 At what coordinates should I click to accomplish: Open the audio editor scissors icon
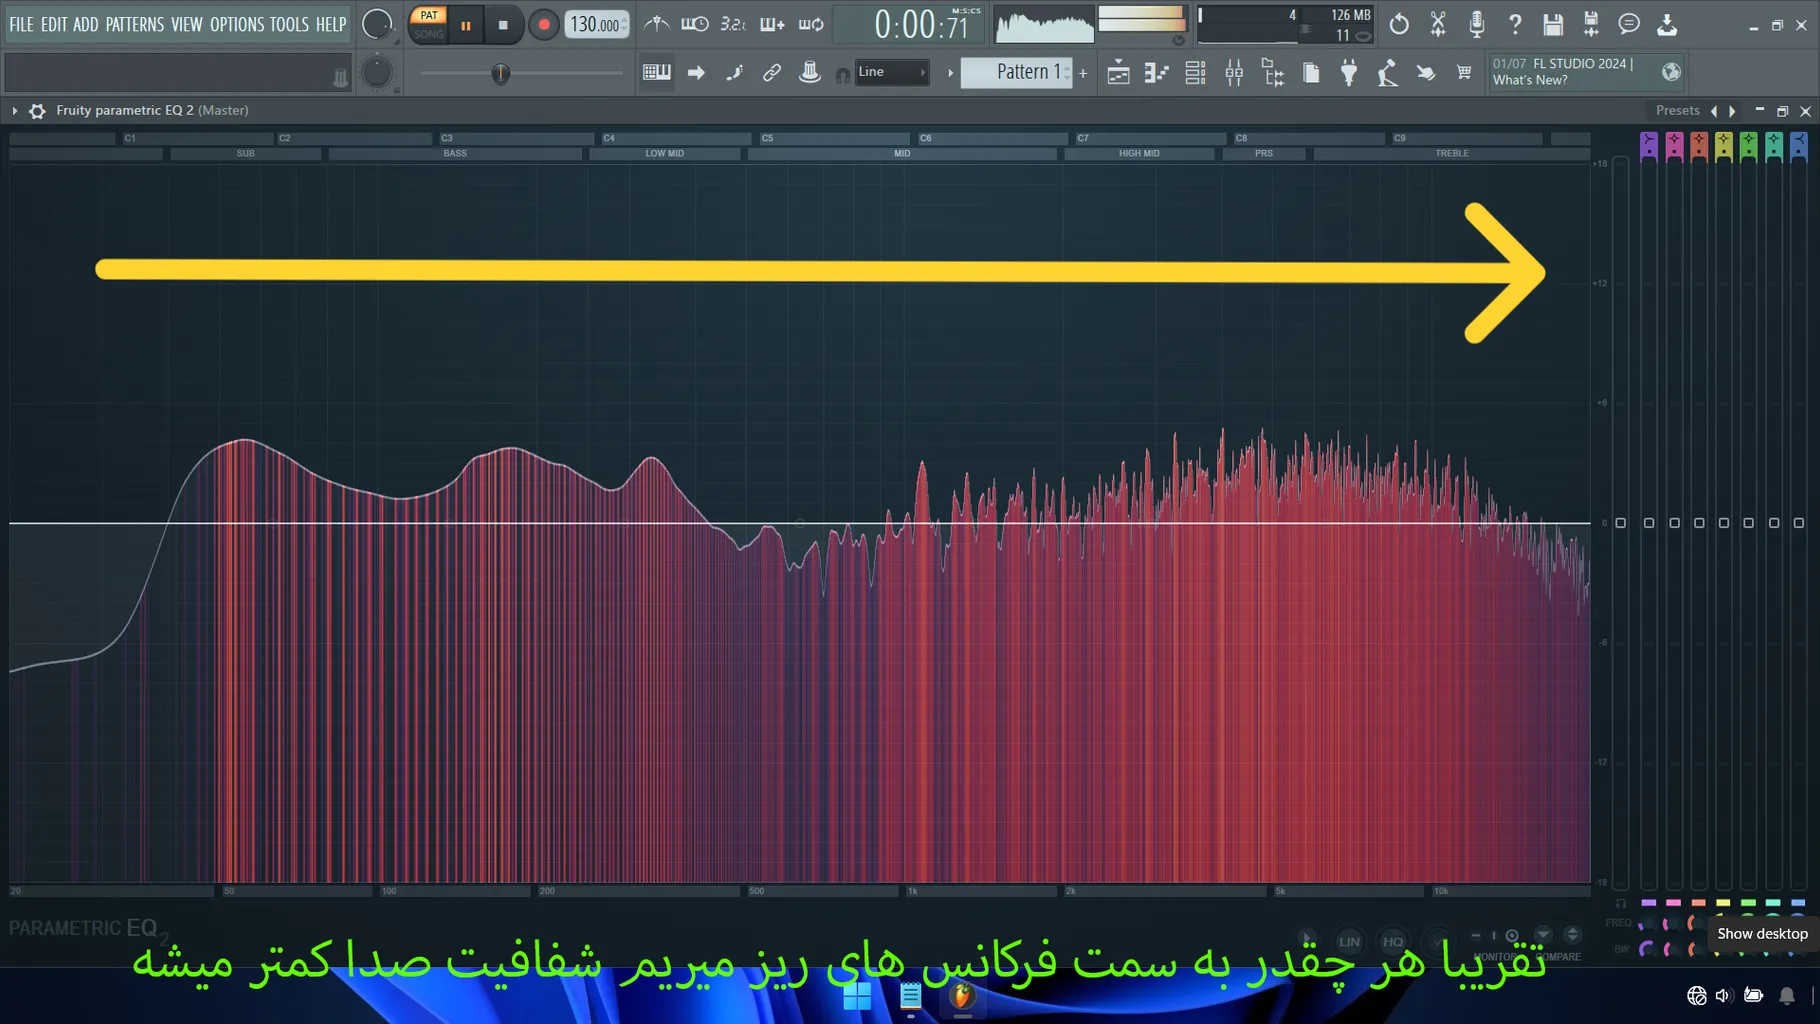point(1438,24)
